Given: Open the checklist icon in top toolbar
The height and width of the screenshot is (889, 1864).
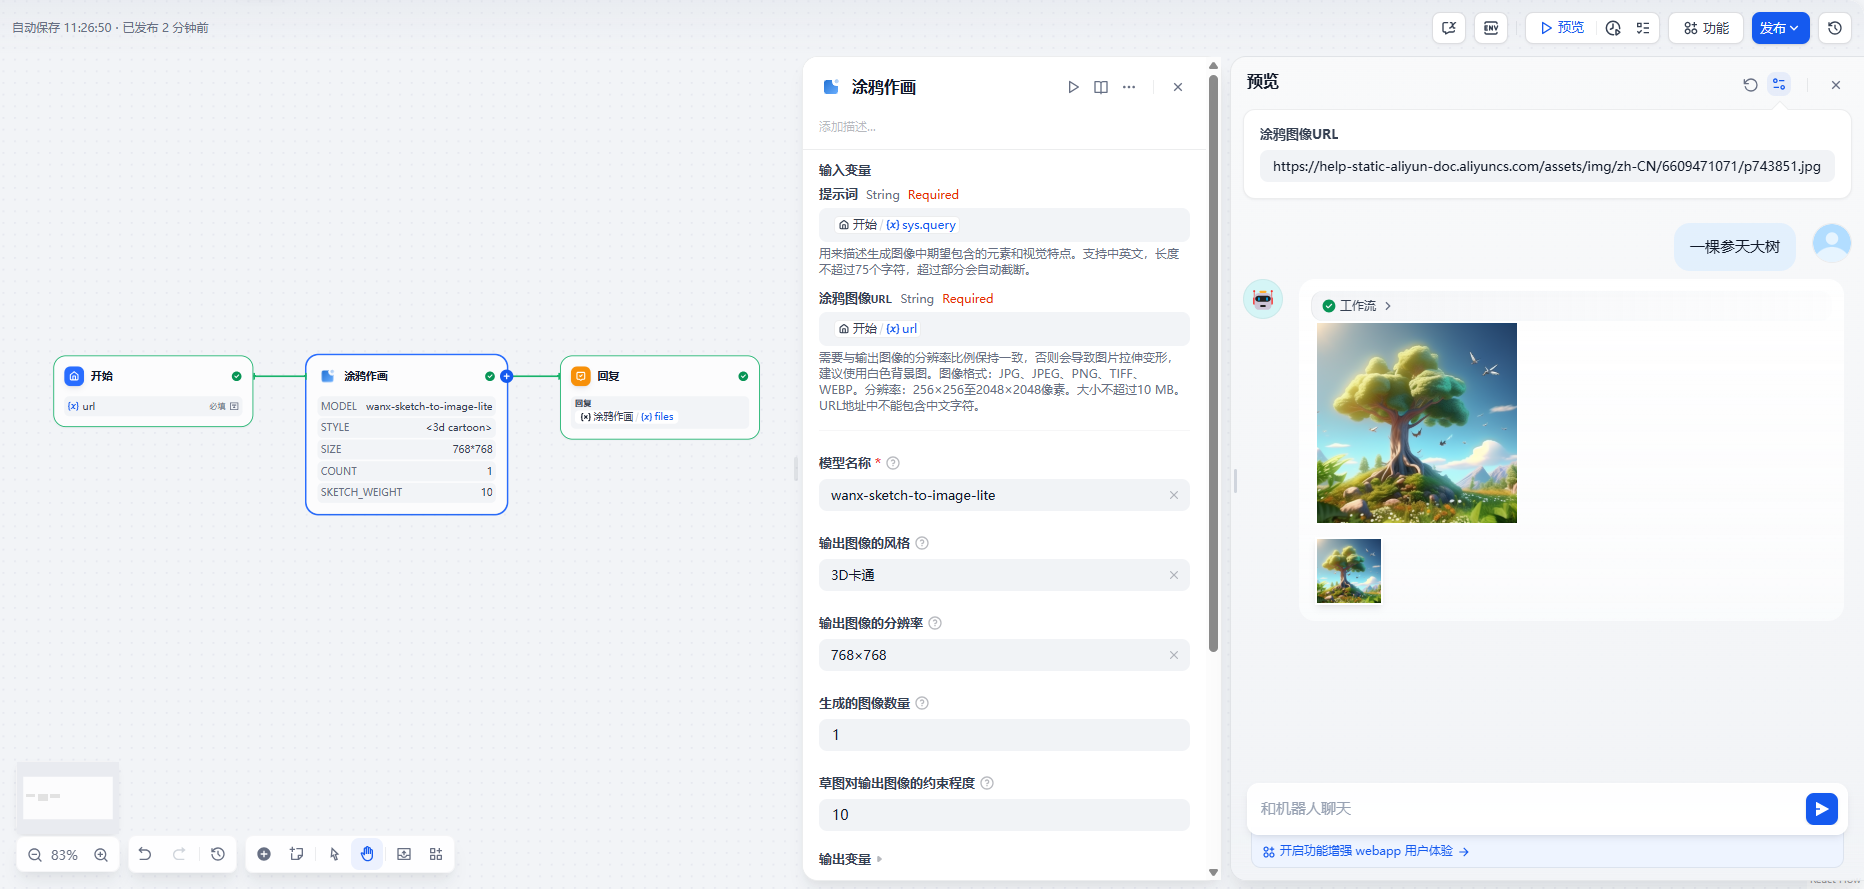Looking at the screenshot, I should 1642,28.
